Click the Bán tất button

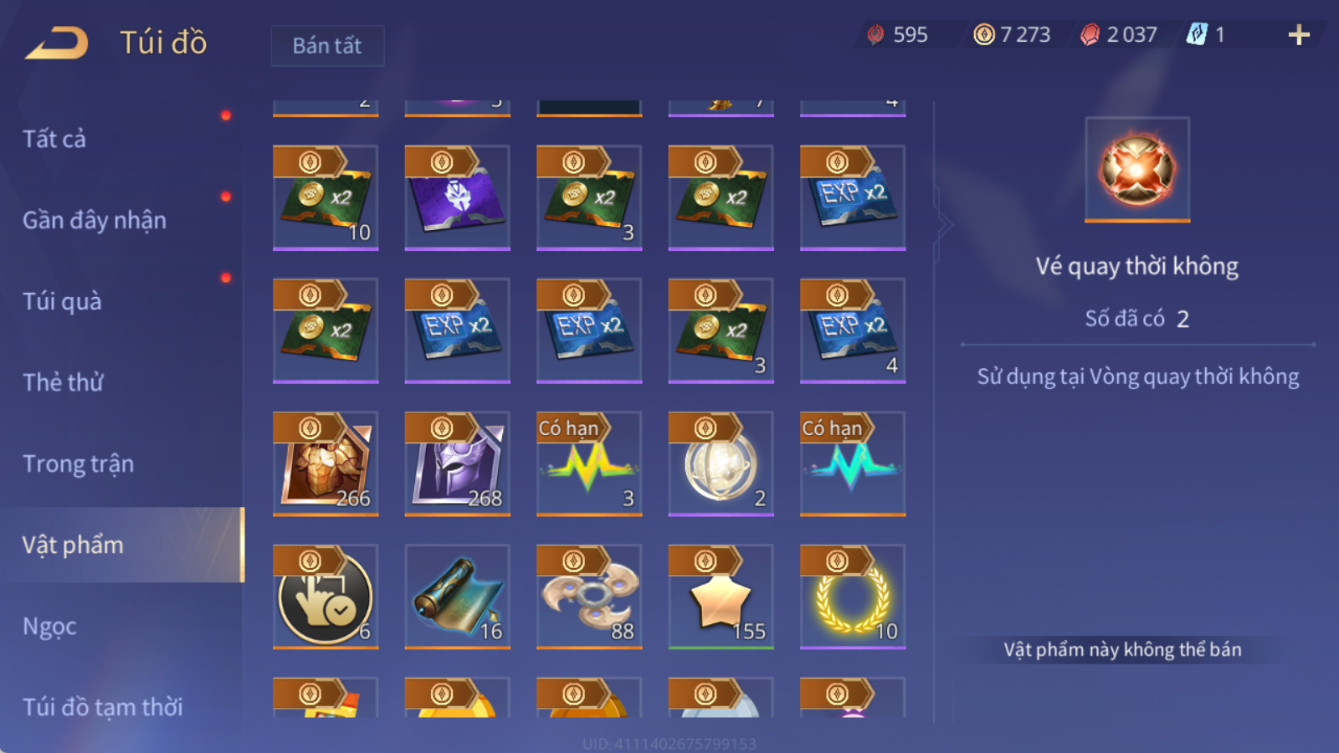click(x=327, y=46)
